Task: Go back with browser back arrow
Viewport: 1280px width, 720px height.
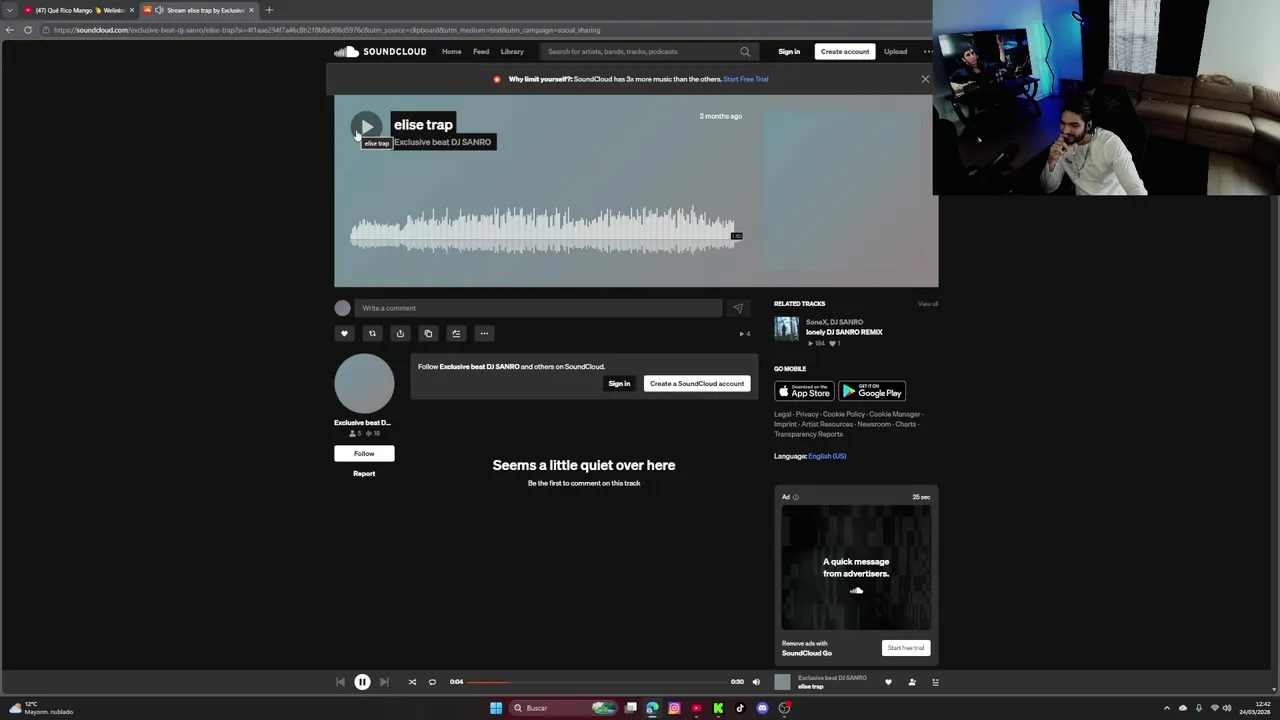Action: coord(9,30)
